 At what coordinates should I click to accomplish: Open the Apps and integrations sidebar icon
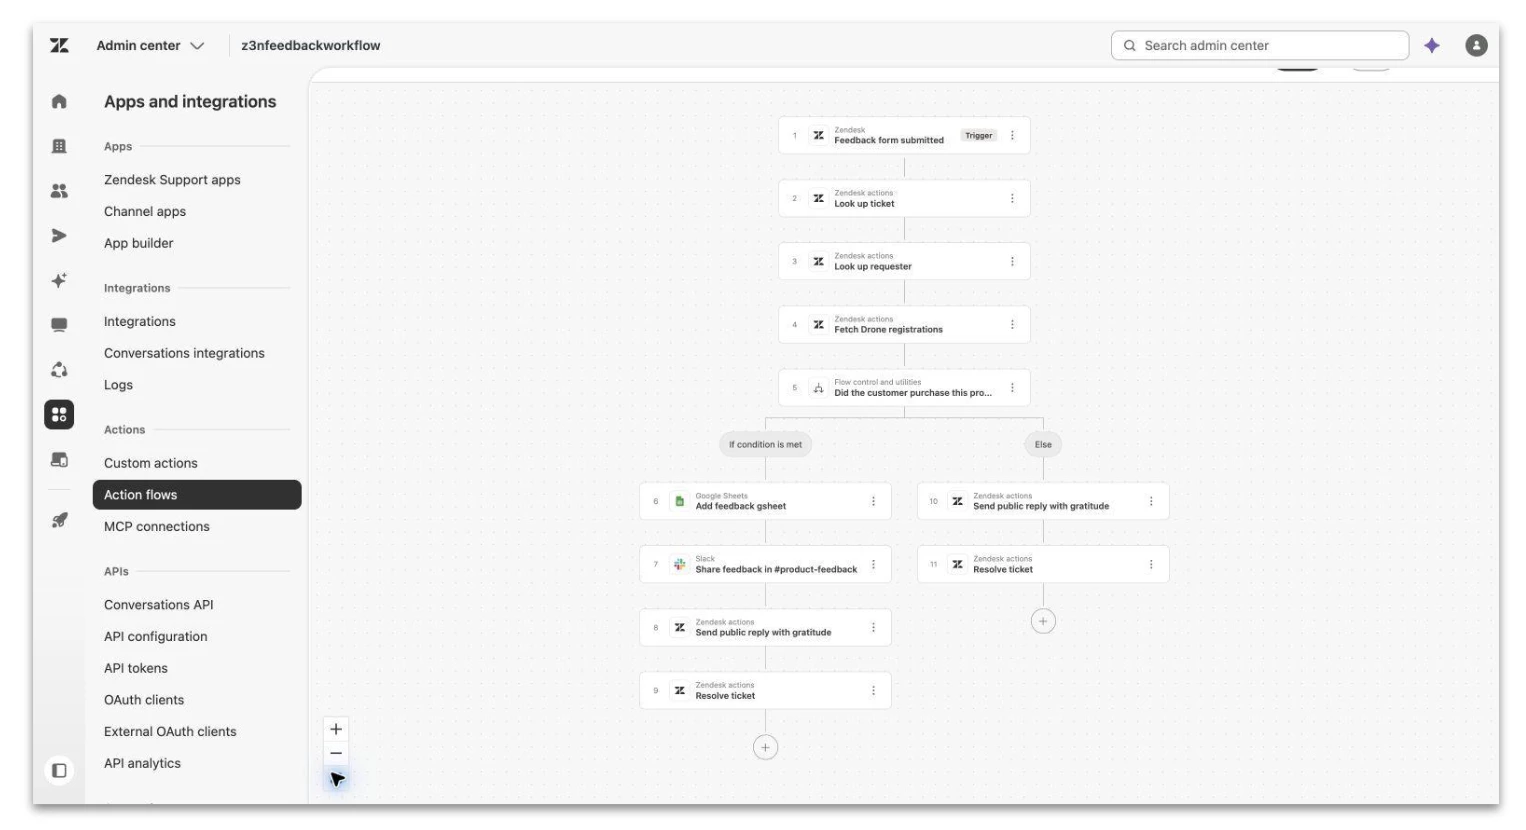pyautogui.click(x=59, y=414)
